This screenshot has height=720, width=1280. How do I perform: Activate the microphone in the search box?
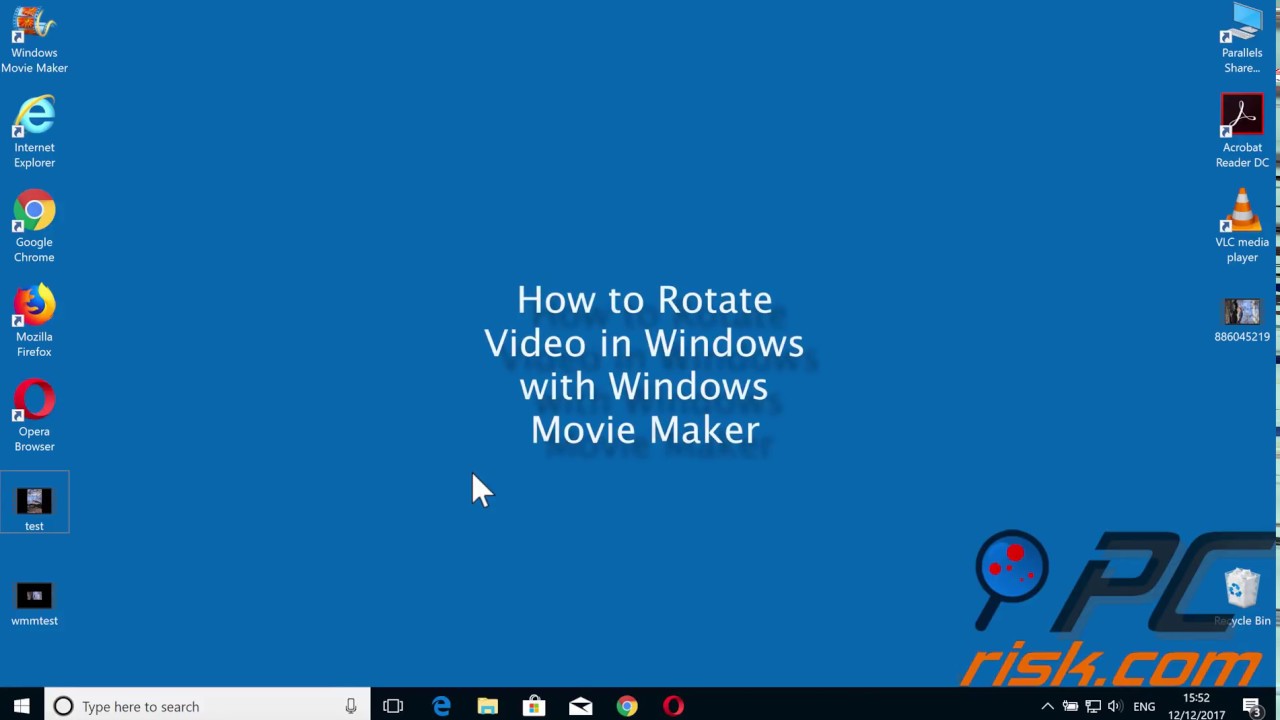(351, 706)
